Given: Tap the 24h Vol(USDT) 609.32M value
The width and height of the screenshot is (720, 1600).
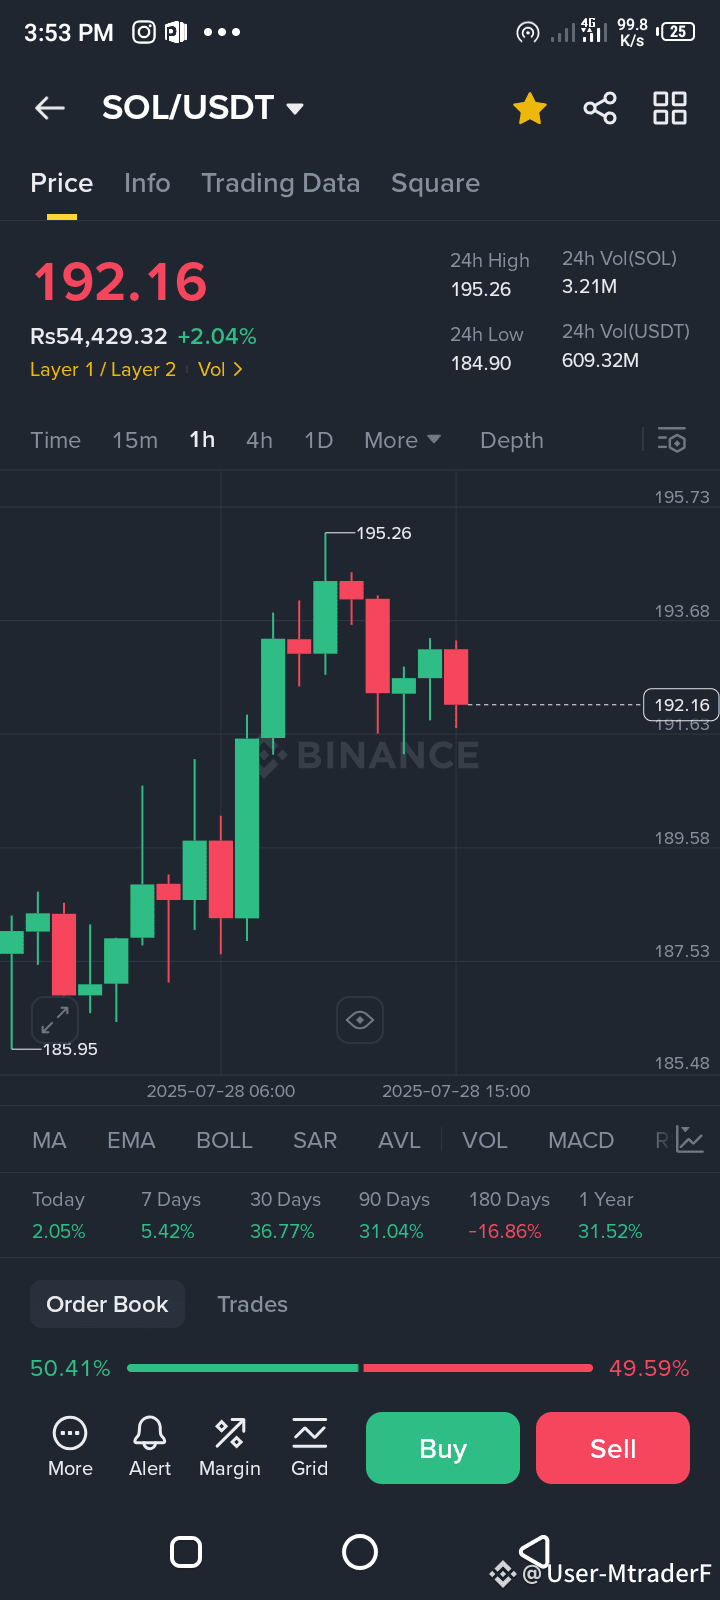Looking at the screenshot, I should click(x=600, y=360).
